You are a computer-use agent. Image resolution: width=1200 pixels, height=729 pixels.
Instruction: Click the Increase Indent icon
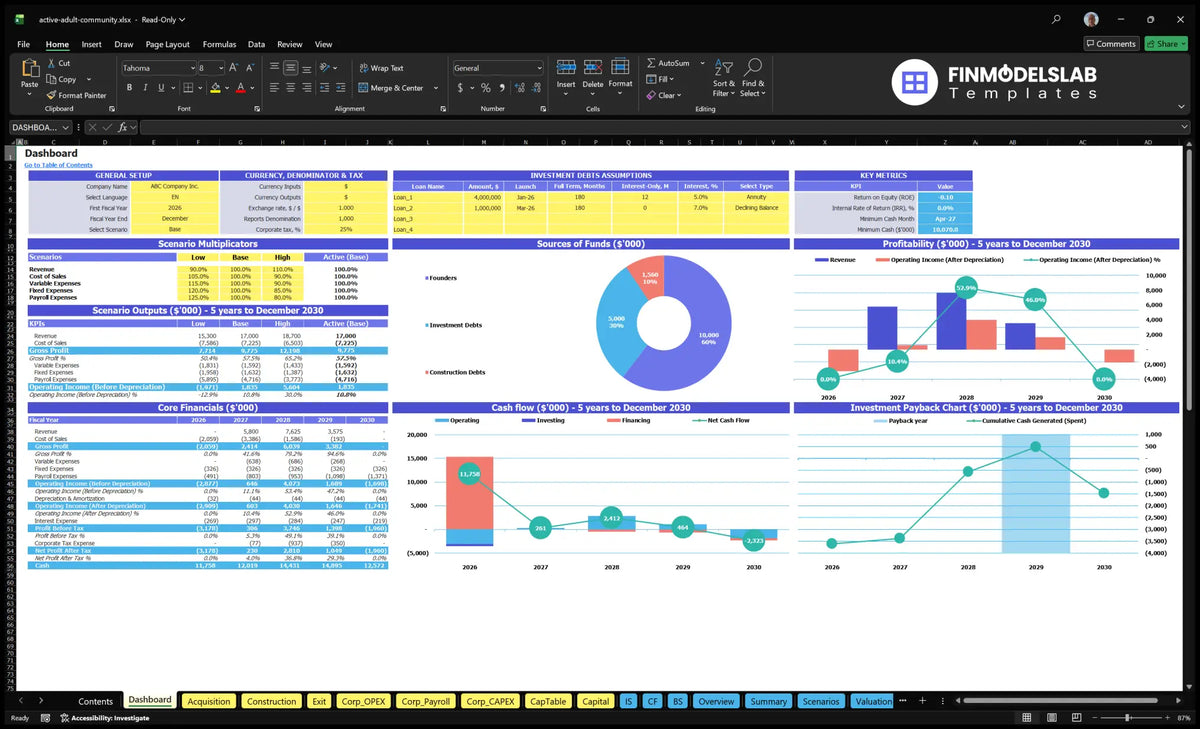341,88
